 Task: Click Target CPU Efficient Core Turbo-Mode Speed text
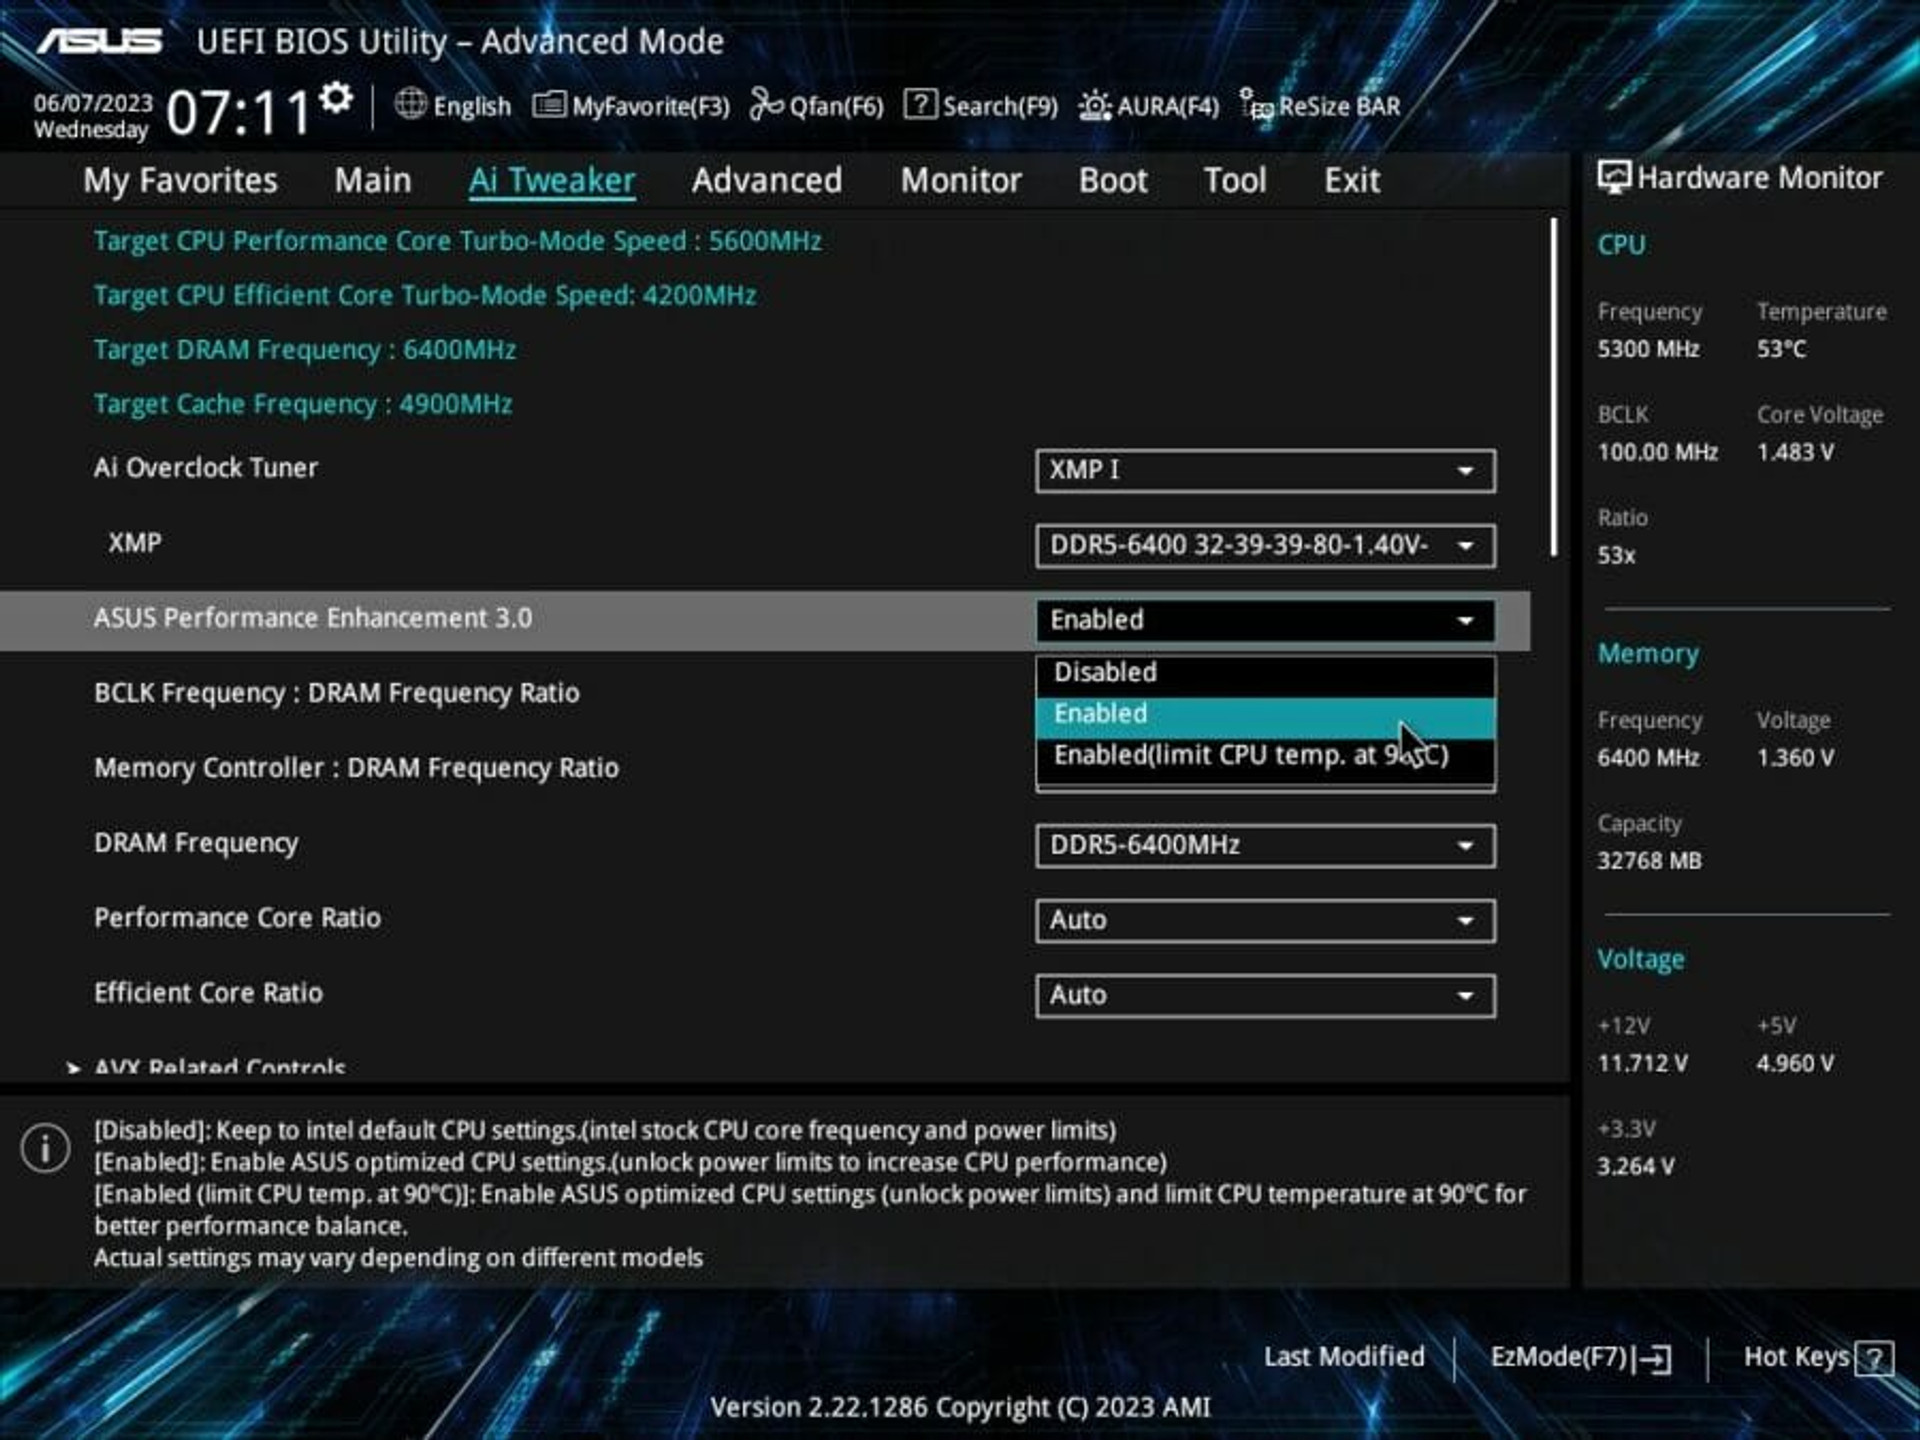[x=425, y=296]
